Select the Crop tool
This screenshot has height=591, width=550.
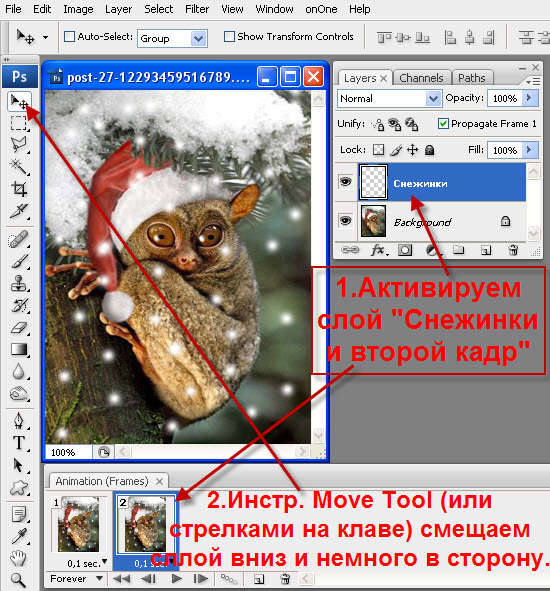pyautogui.click(x=19, y=188)
